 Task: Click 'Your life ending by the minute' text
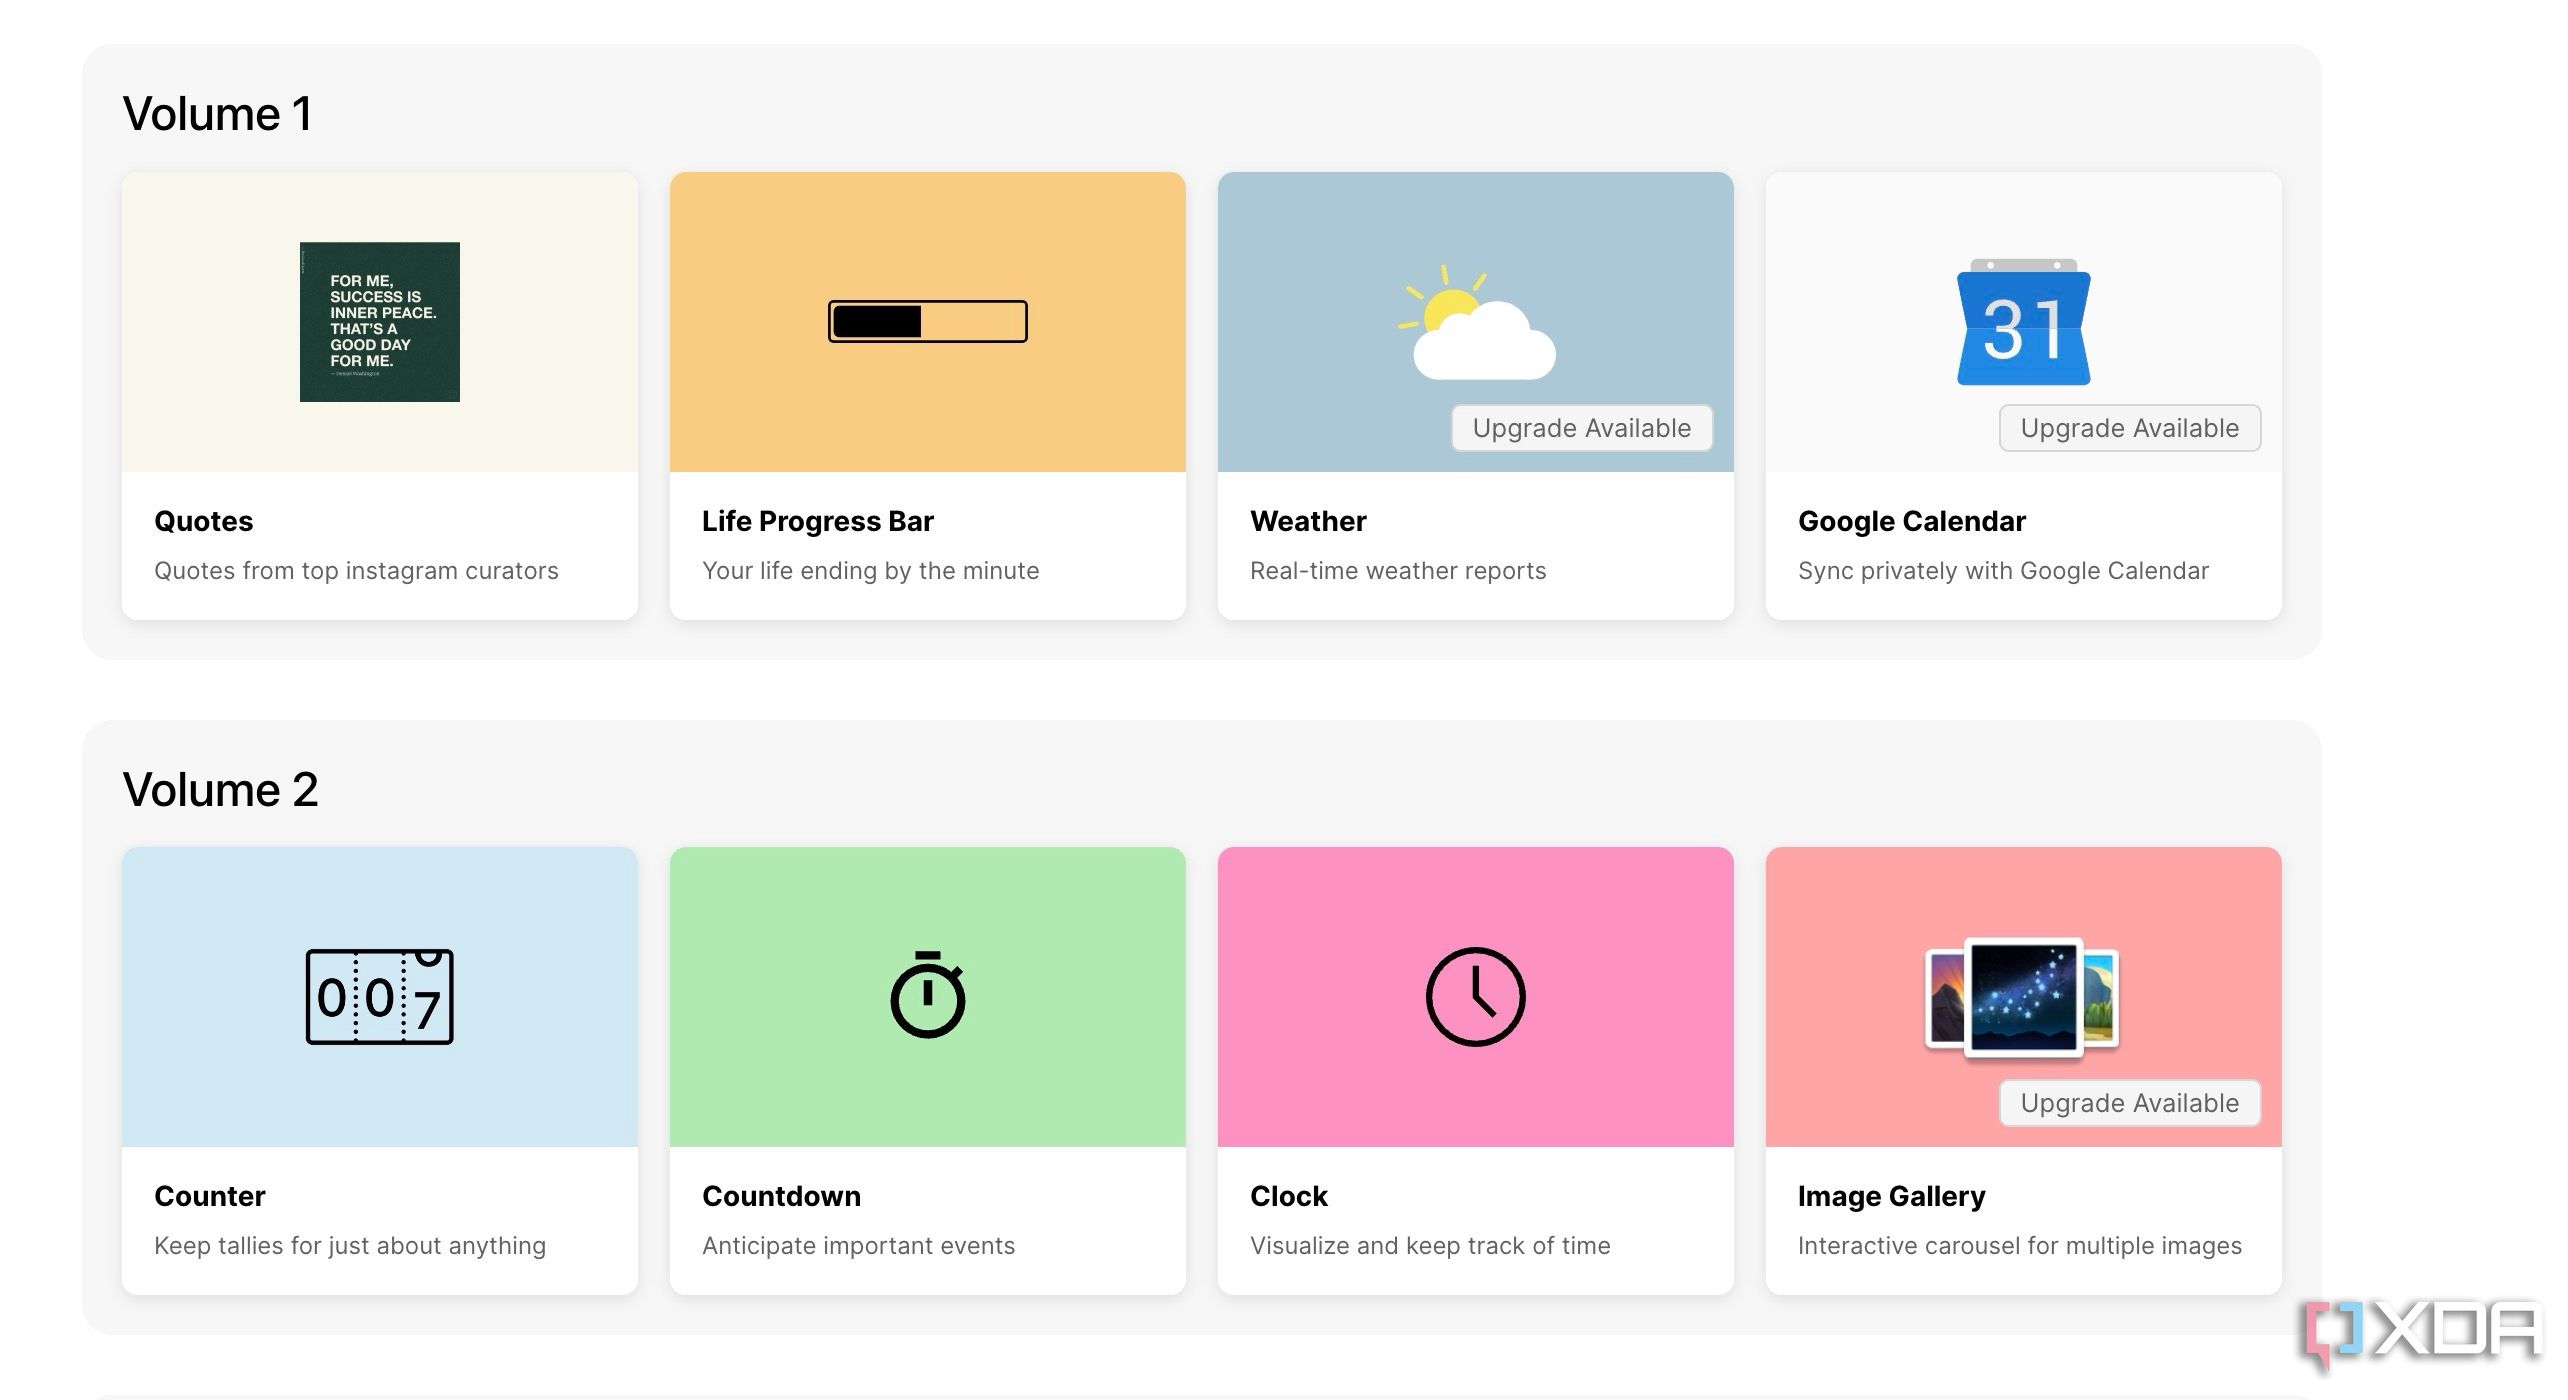871,571
